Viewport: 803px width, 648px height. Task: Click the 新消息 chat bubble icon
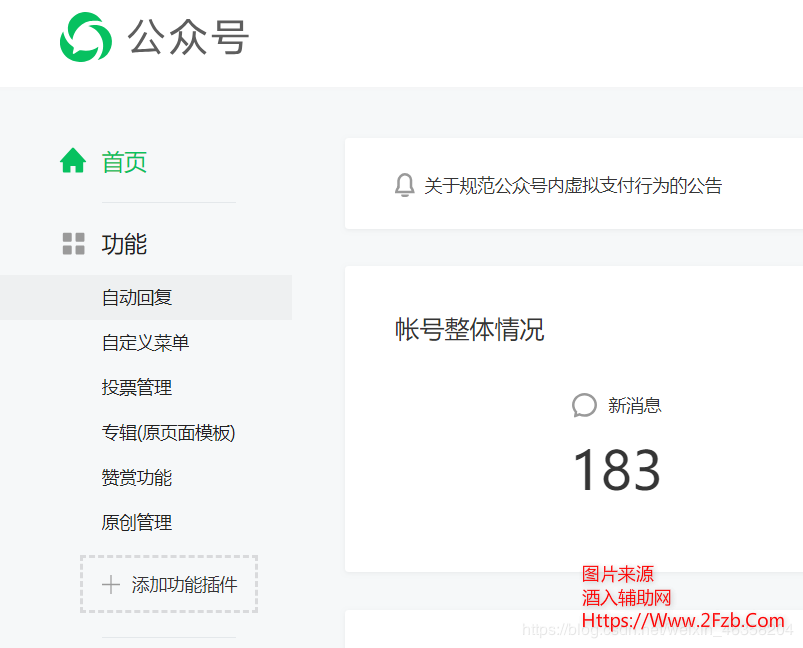[x=584, y=405]
